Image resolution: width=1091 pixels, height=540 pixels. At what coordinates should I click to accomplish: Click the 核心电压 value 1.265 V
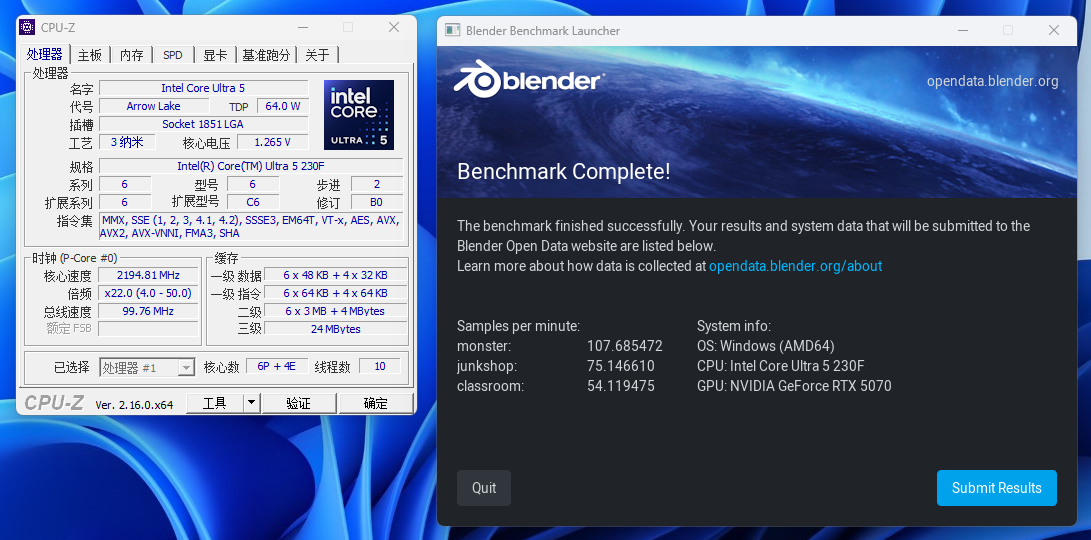coord(272,142)
